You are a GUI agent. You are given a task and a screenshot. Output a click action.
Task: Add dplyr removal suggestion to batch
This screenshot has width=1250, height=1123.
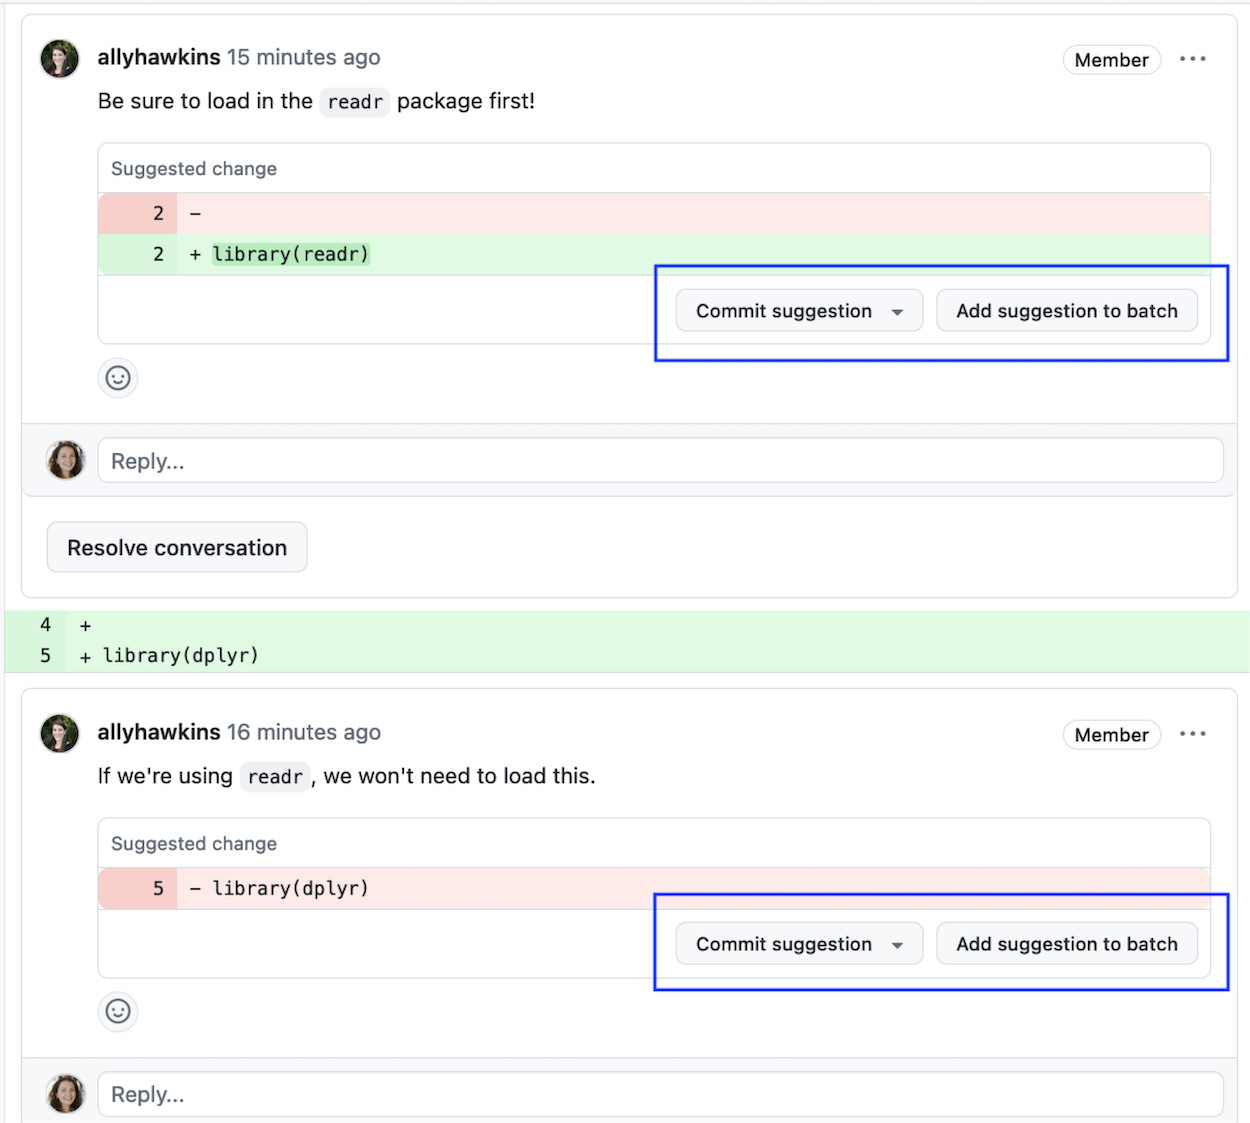pyautogui.click(x=1067, y=944)
